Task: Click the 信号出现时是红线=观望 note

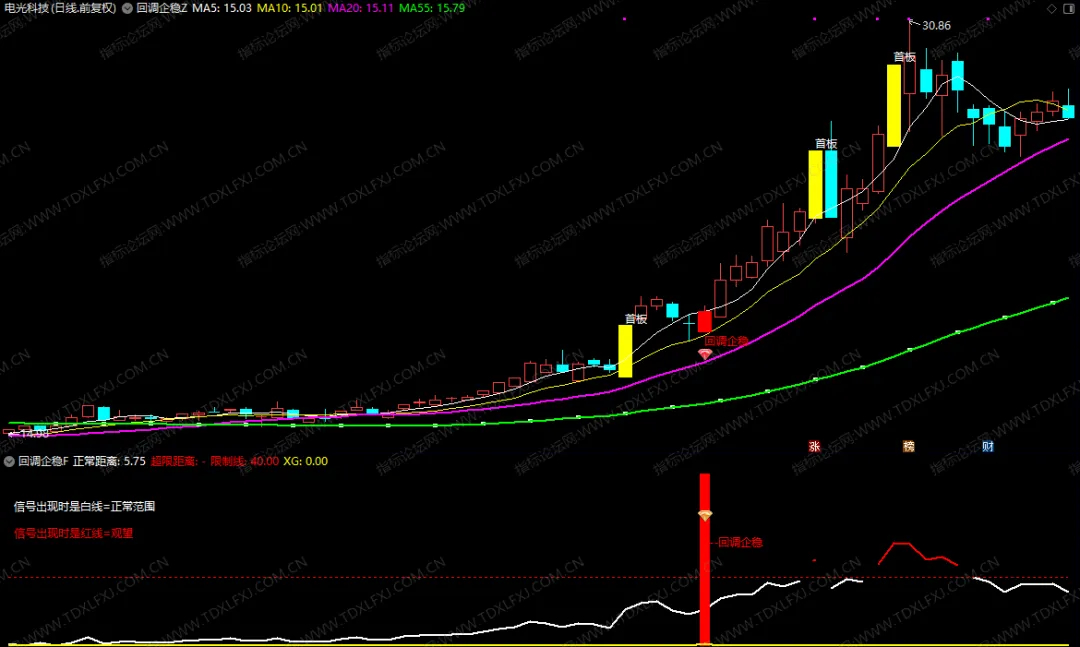Action: coord(74,533)
